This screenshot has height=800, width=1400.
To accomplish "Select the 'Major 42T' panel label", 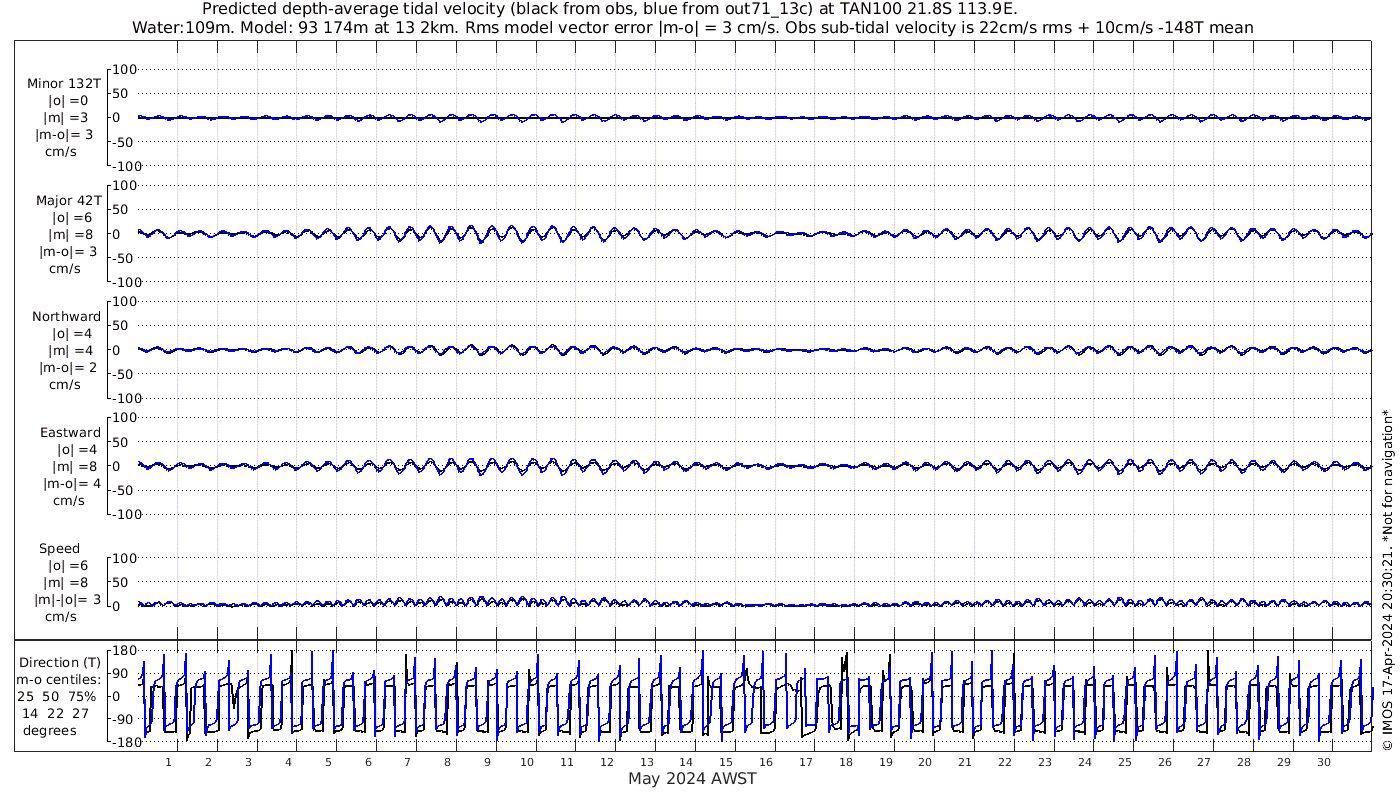I will pyautogui.click(x=68, y=200).
